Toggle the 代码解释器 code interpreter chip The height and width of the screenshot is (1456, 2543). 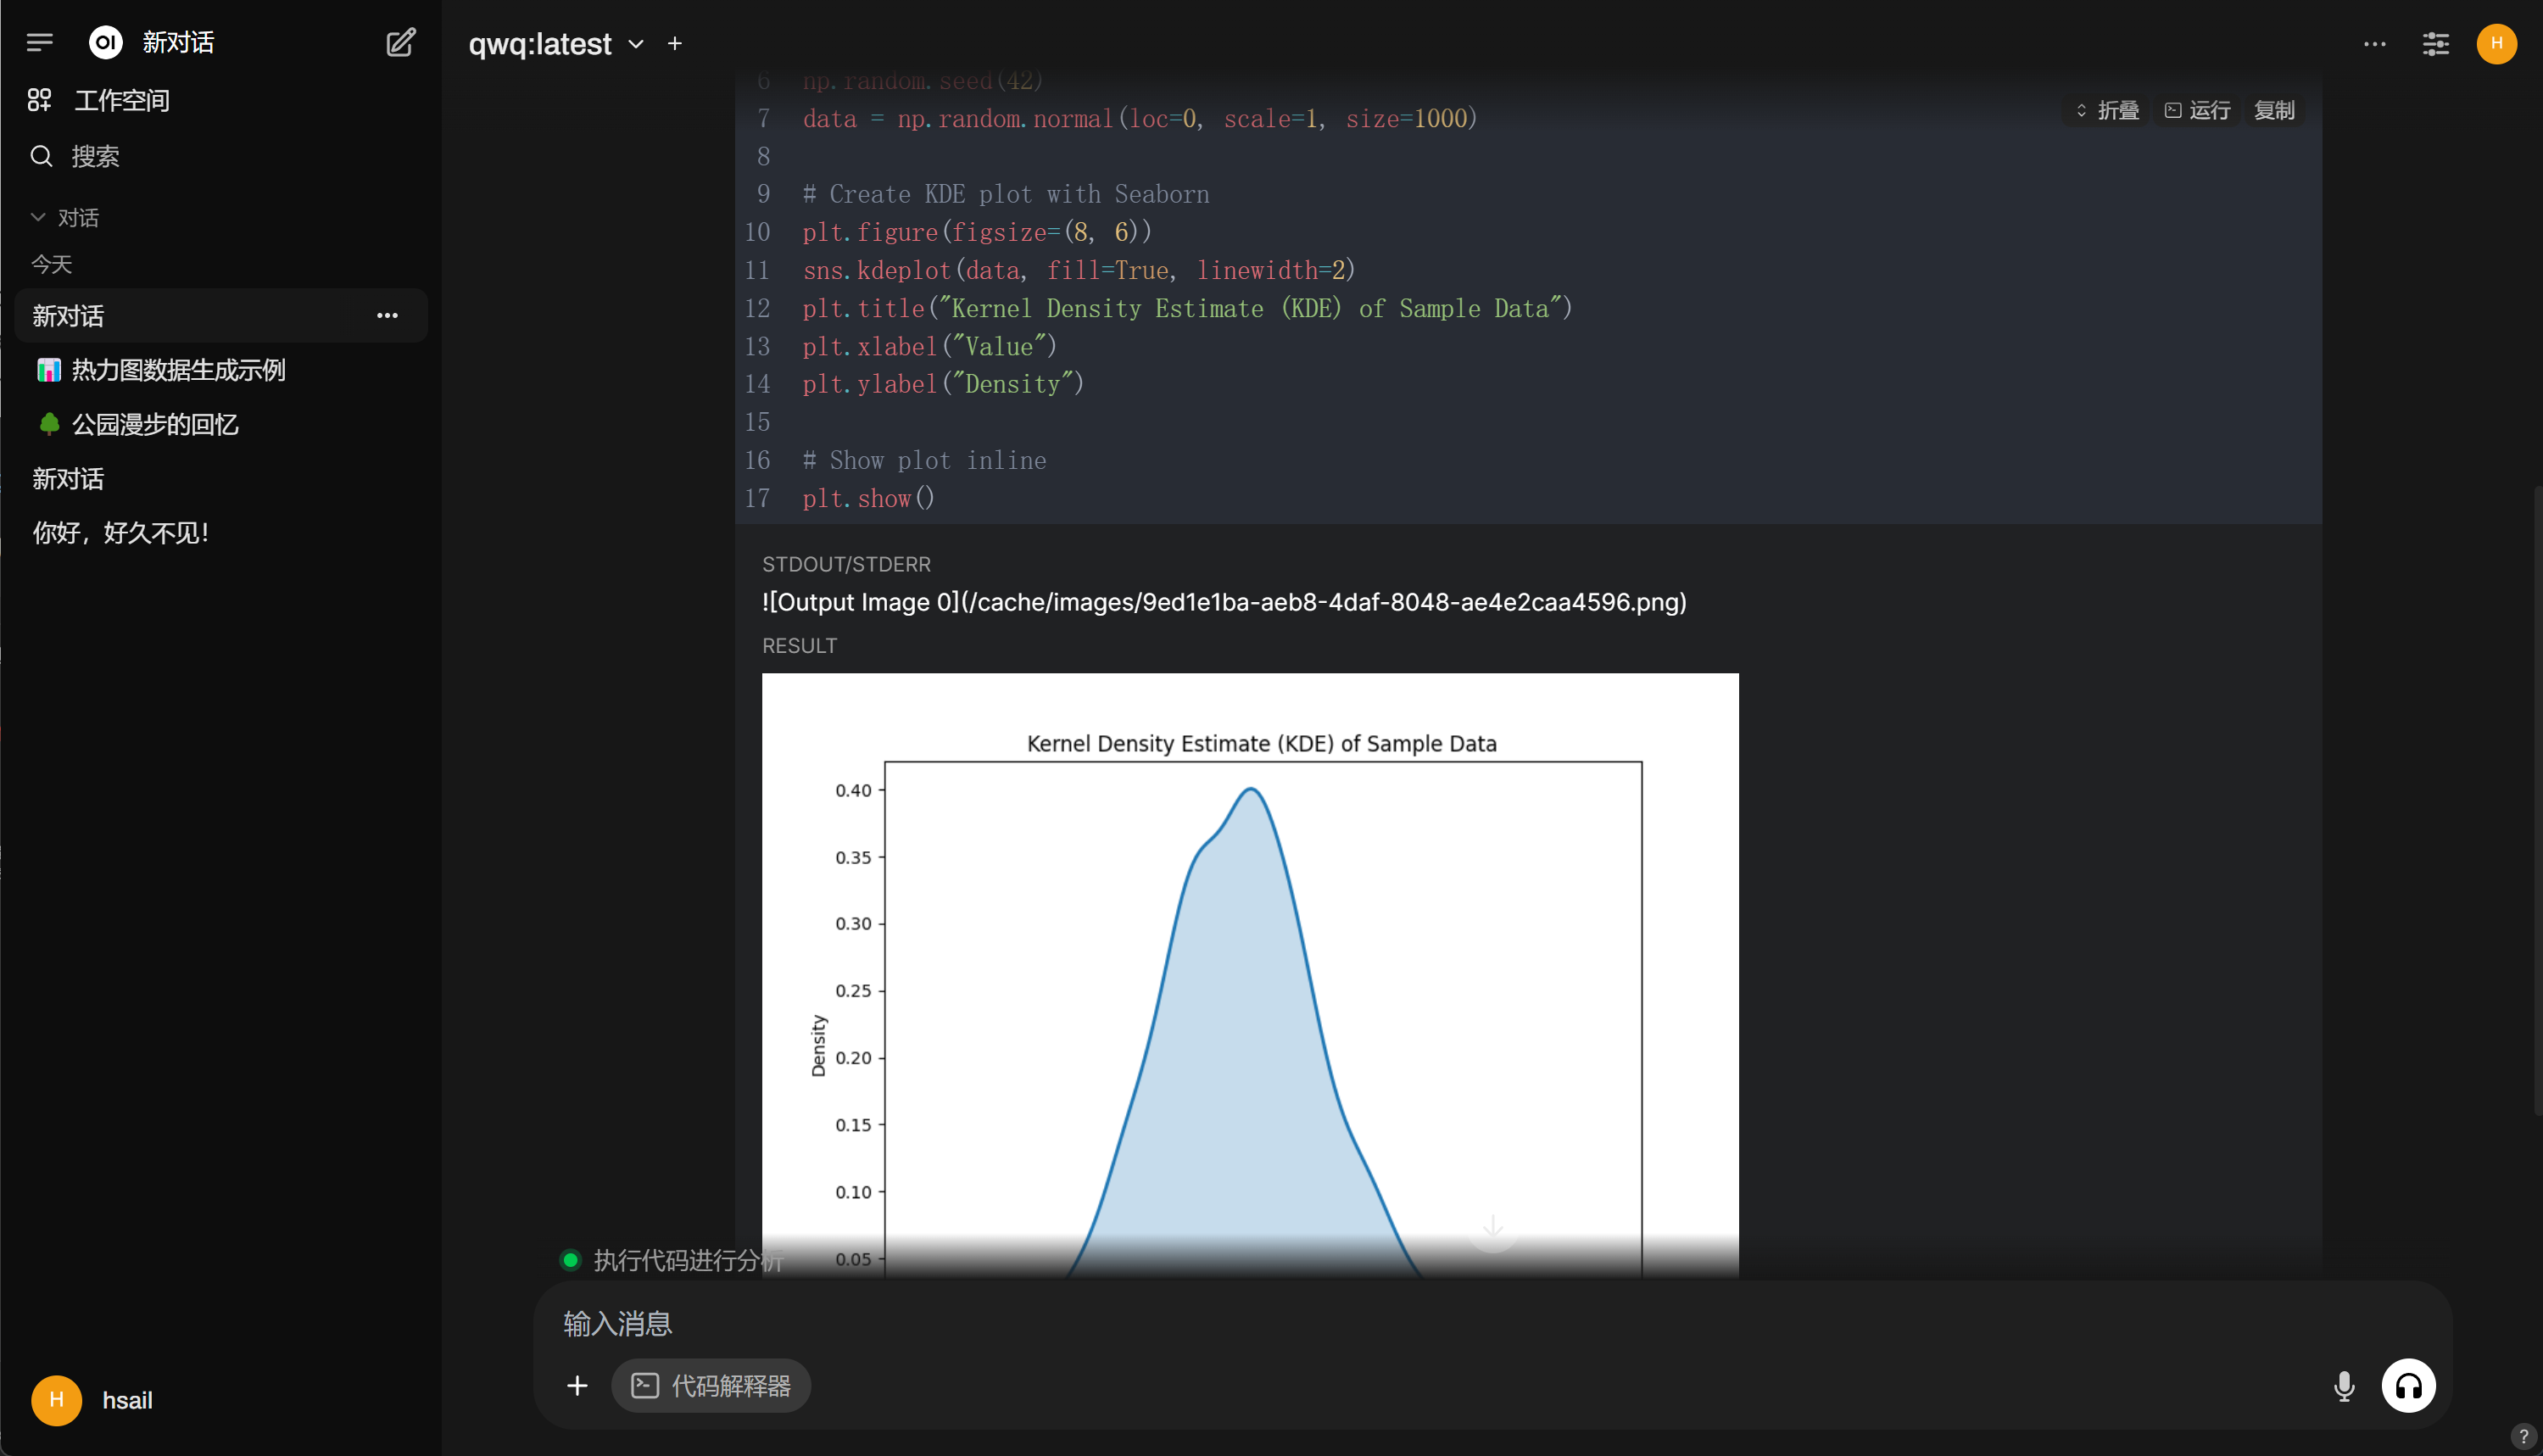[x=711, y=1385]
